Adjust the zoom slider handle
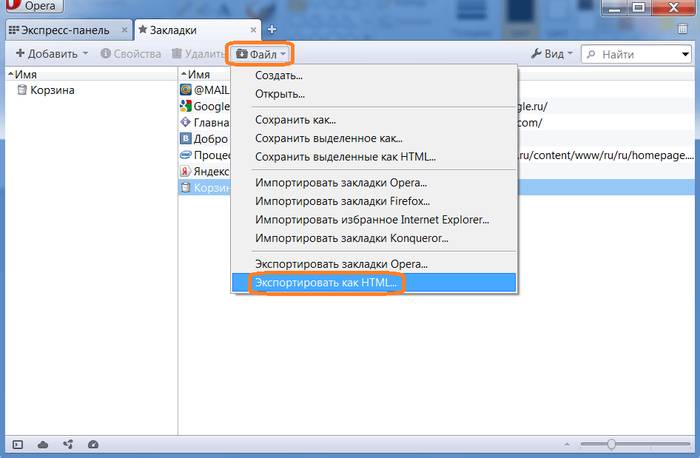The height and width of the screenshot is (458, 700). (x=611, y=444)
